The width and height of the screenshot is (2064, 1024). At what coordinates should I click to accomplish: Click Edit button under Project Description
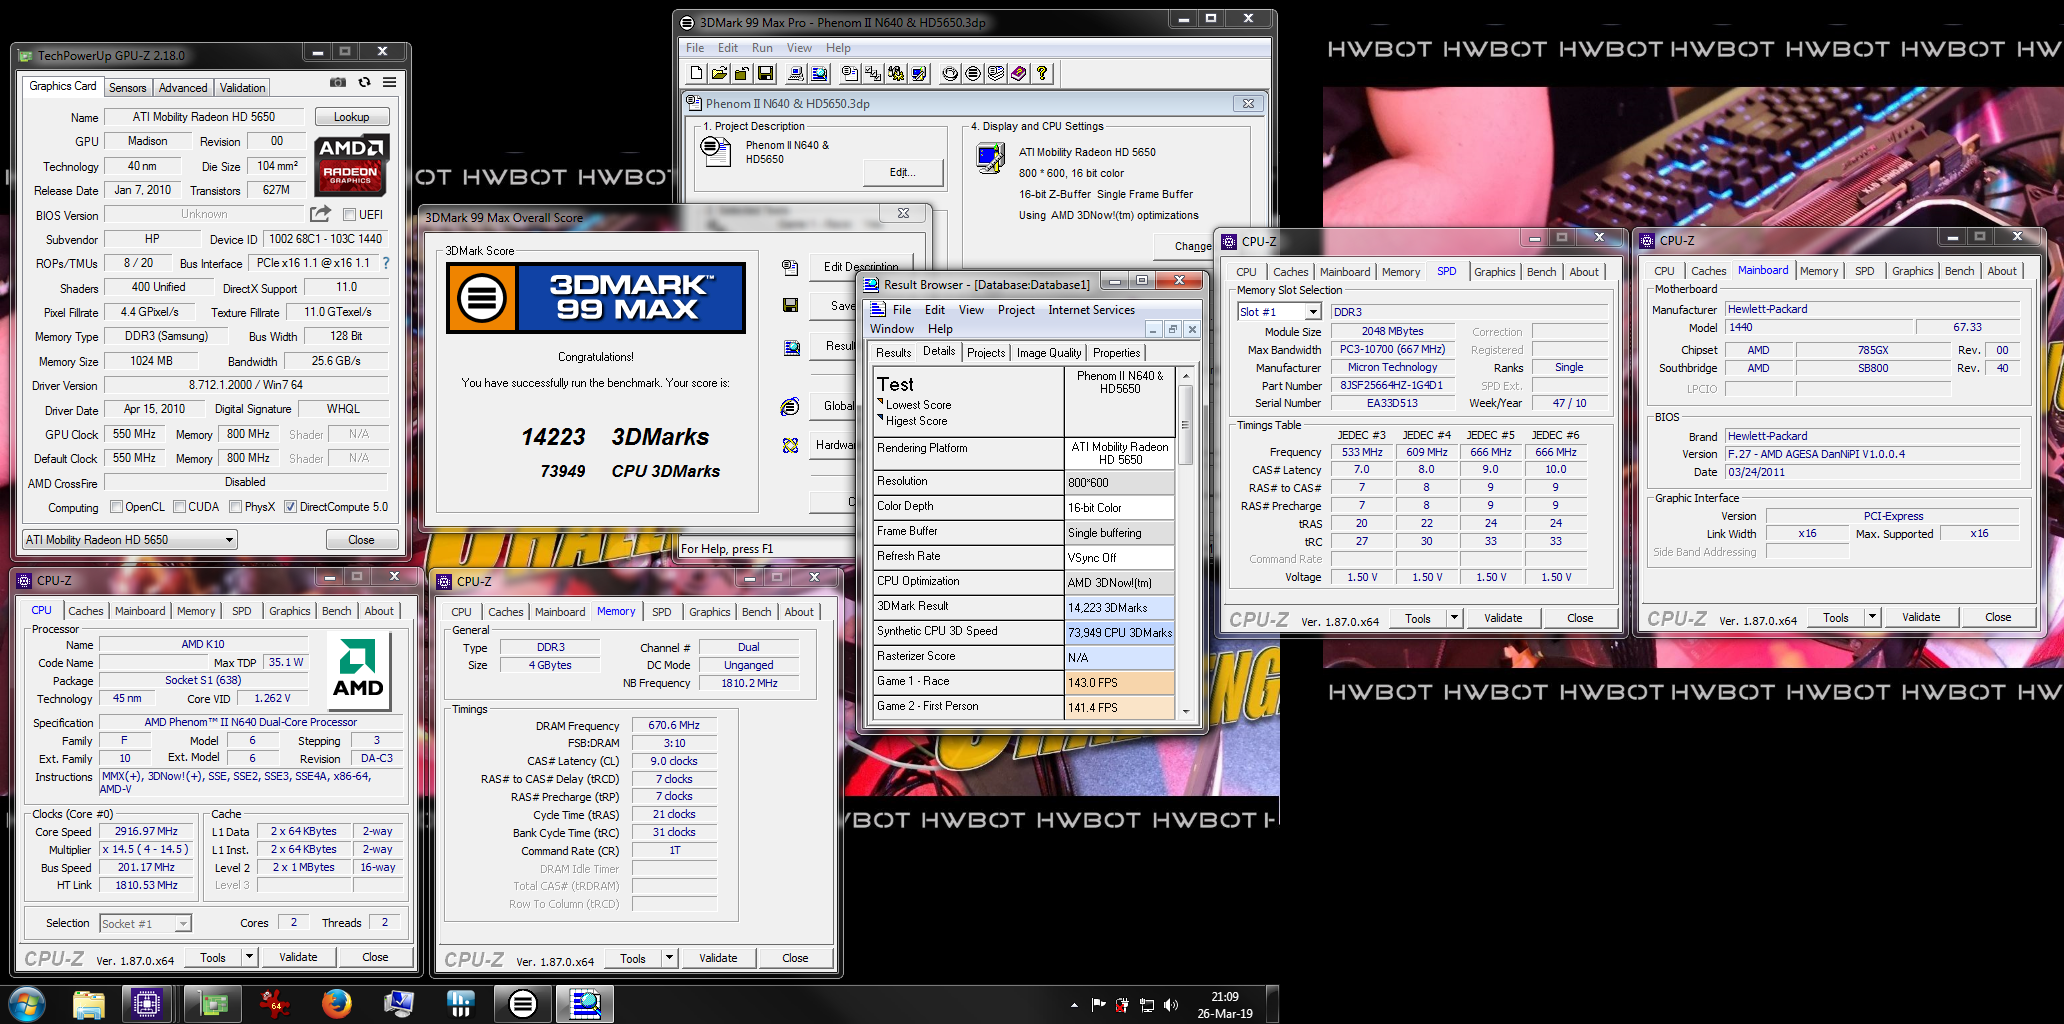pyautogui.click(x=902, y=172)
